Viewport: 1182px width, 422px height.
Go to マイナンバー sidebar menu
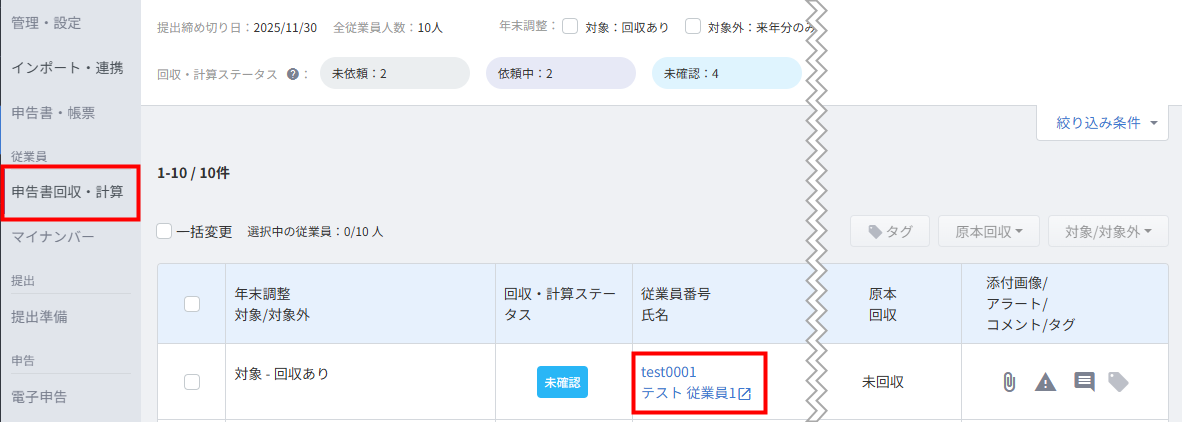[x=53, y=237]
